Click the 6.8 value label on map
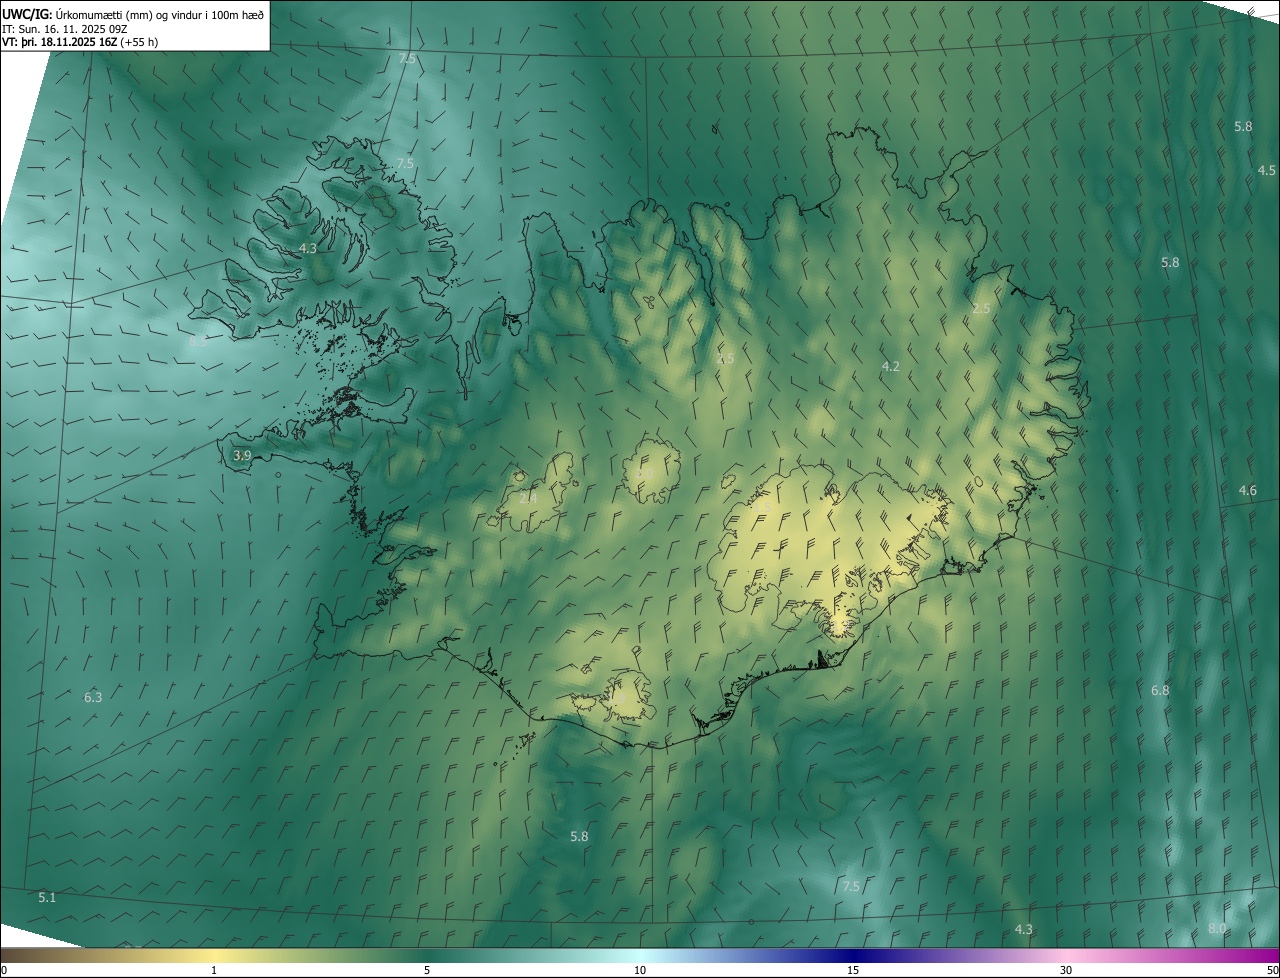The width and height of the screenshot is (1280, 978). pos(1160,691)
